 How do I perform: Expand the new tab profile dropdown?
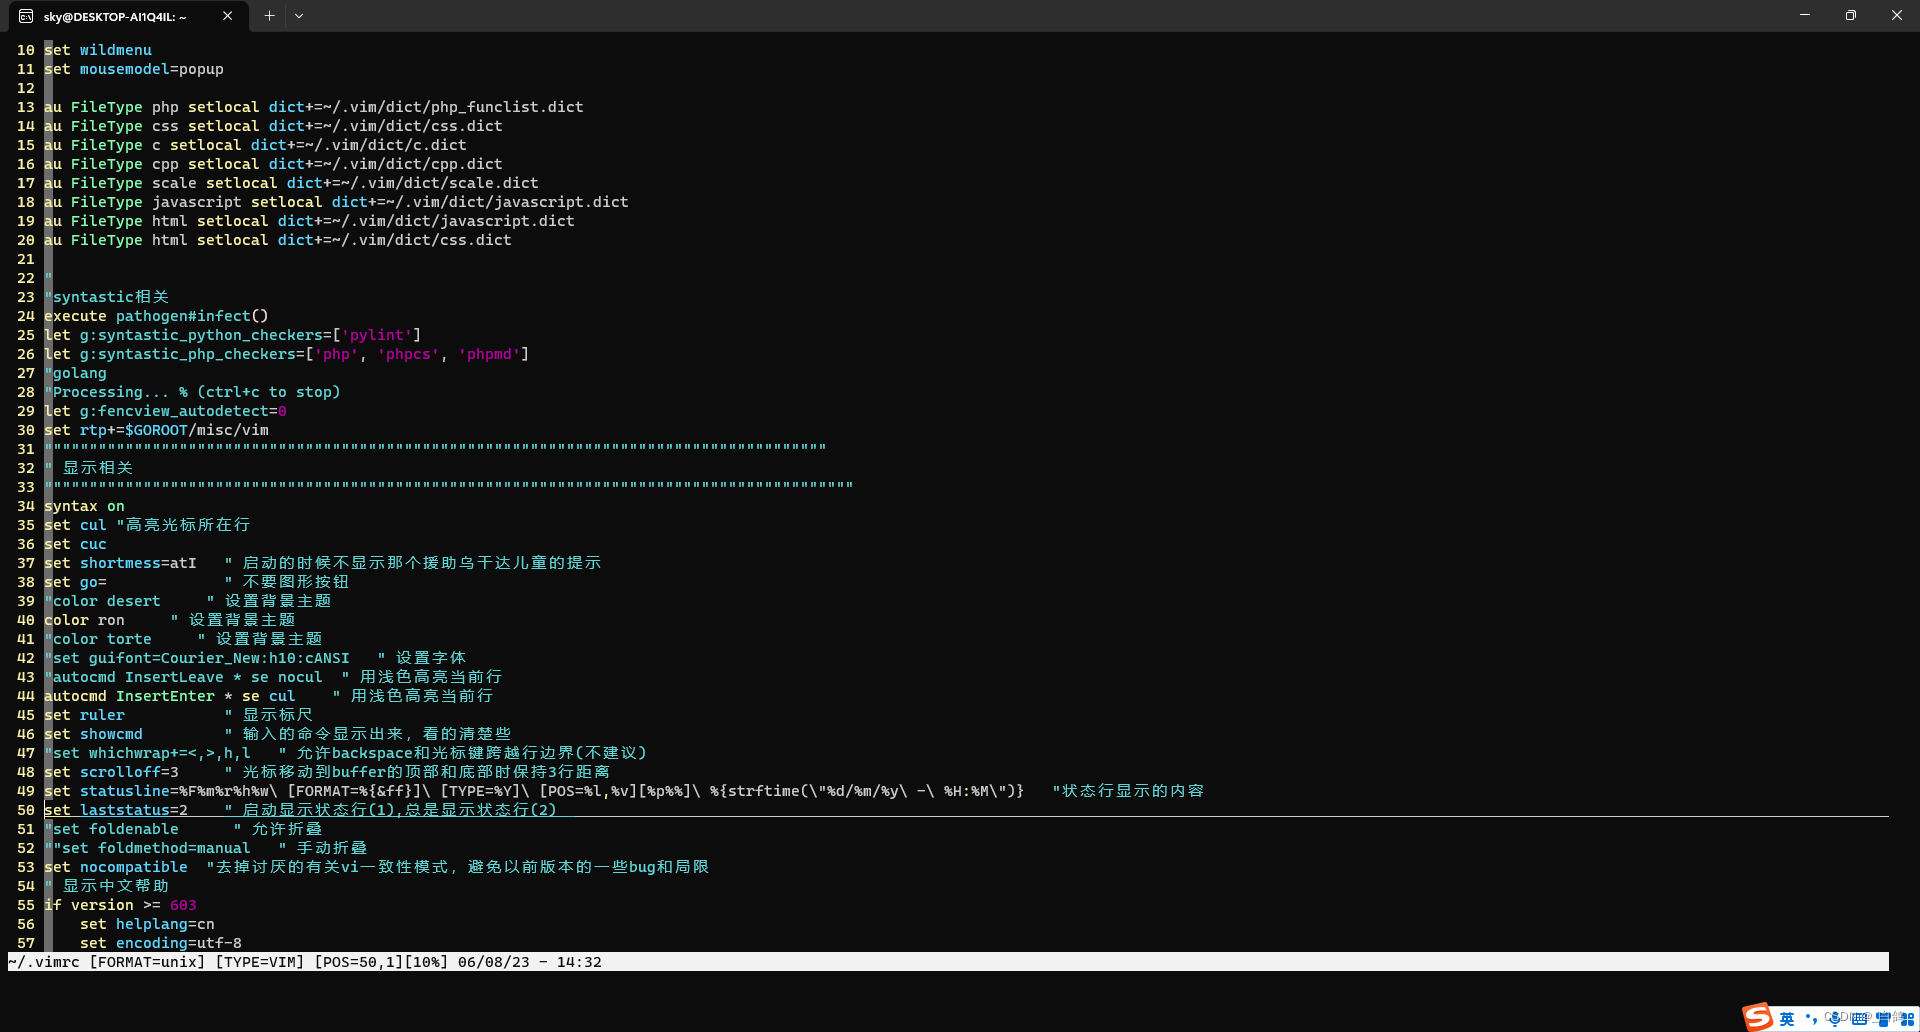click(x=299, y=16)
